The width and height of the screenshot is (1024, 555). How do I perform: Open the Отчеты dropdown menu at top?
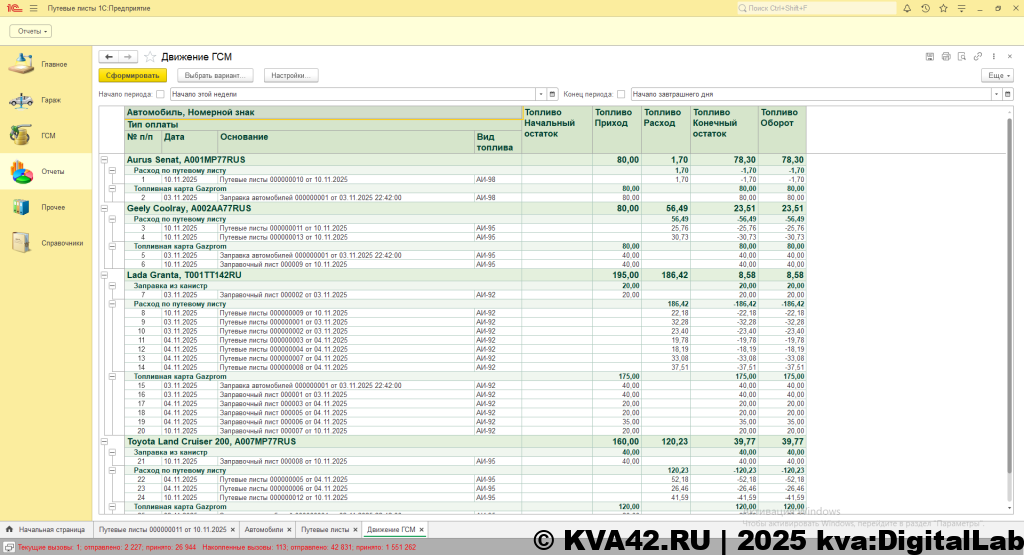(31, 31)
